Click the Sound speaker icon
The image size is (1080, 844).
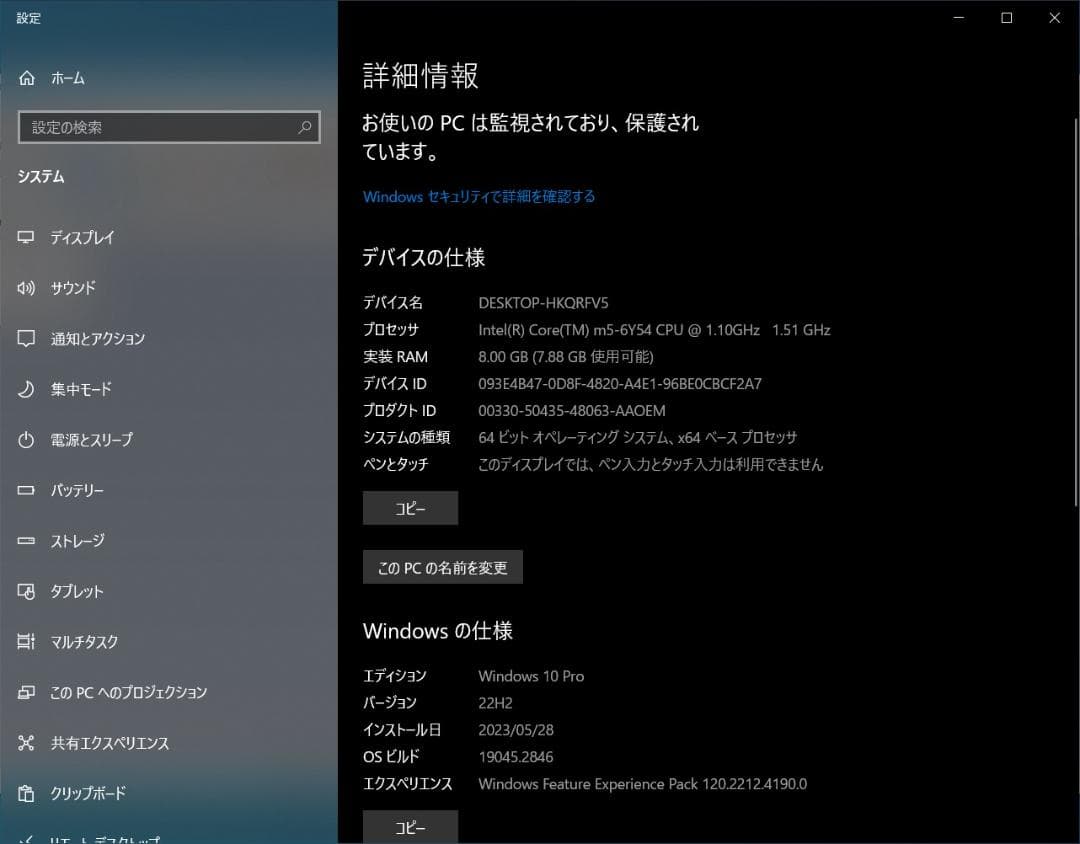[26, 288]
